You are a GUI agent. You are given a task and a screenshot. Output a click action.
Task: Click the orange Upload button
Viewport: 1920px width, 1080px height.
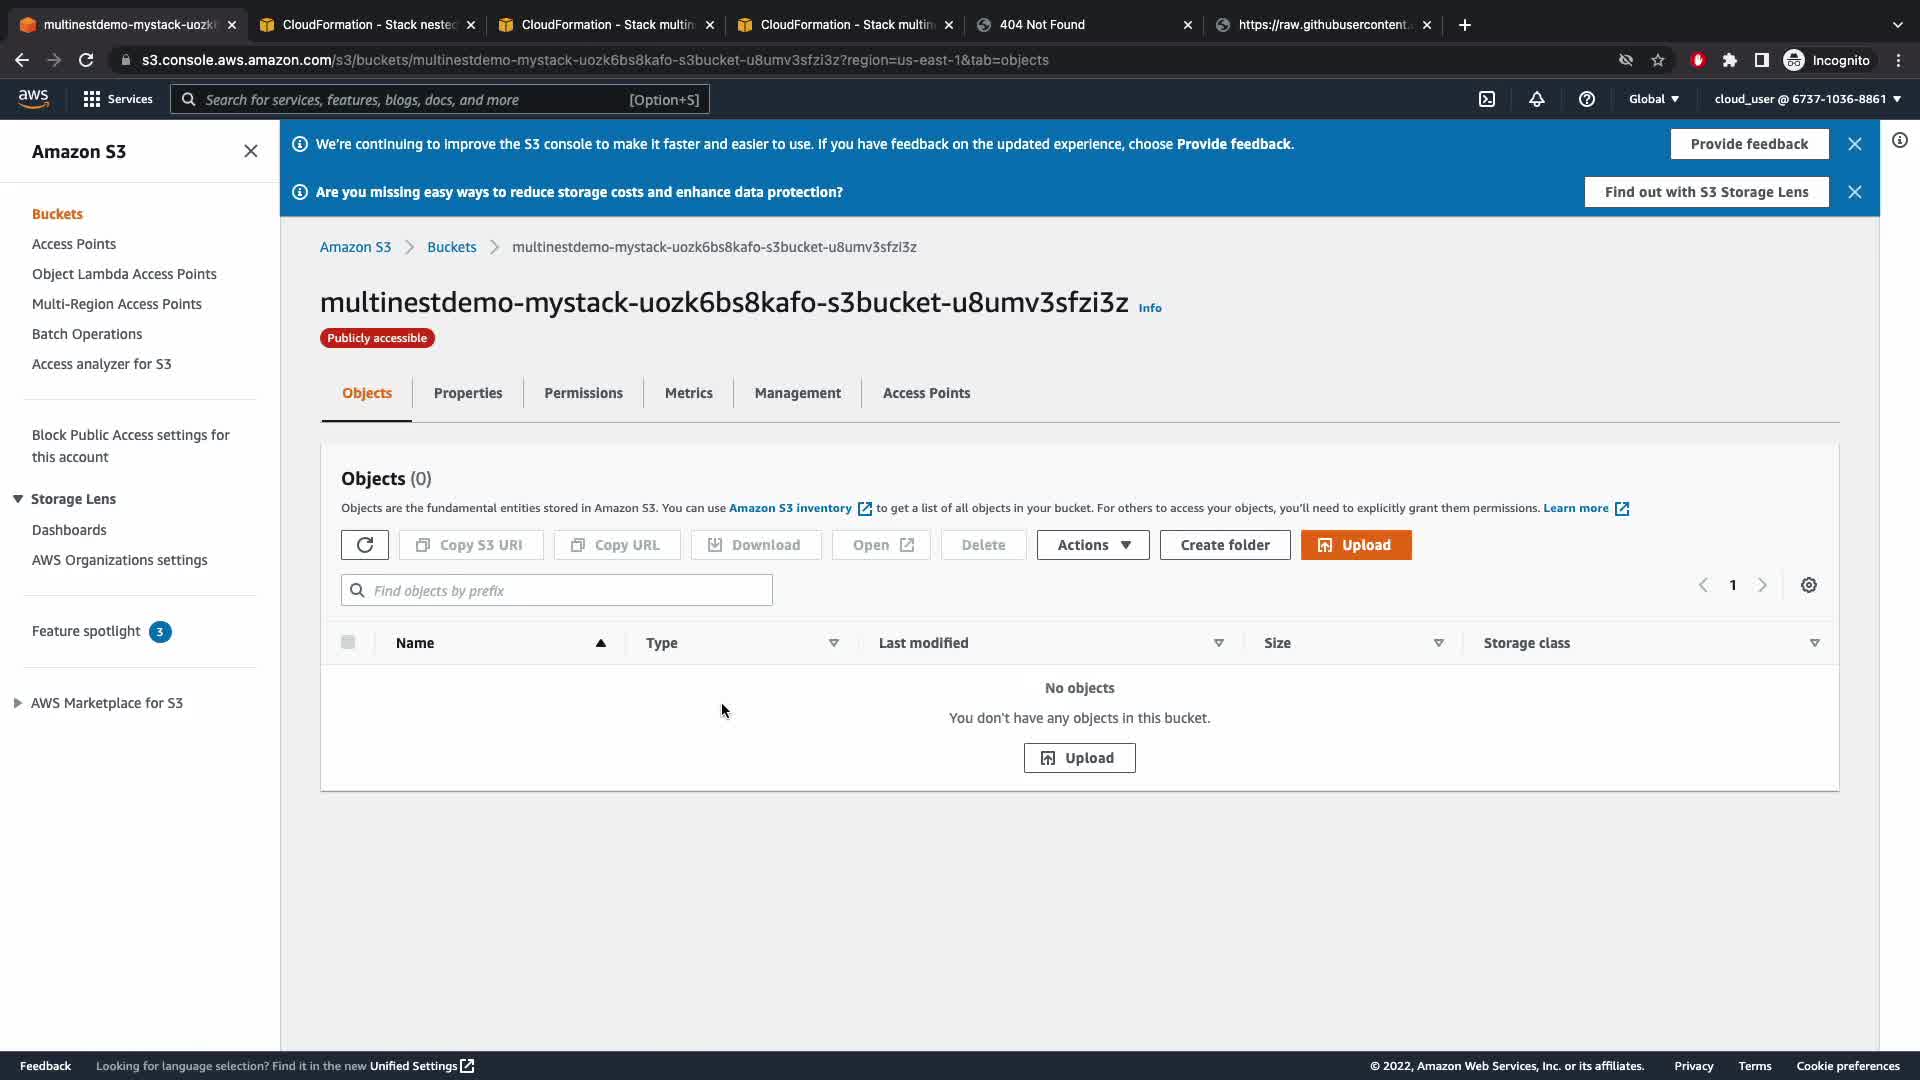pos(1356,545)
